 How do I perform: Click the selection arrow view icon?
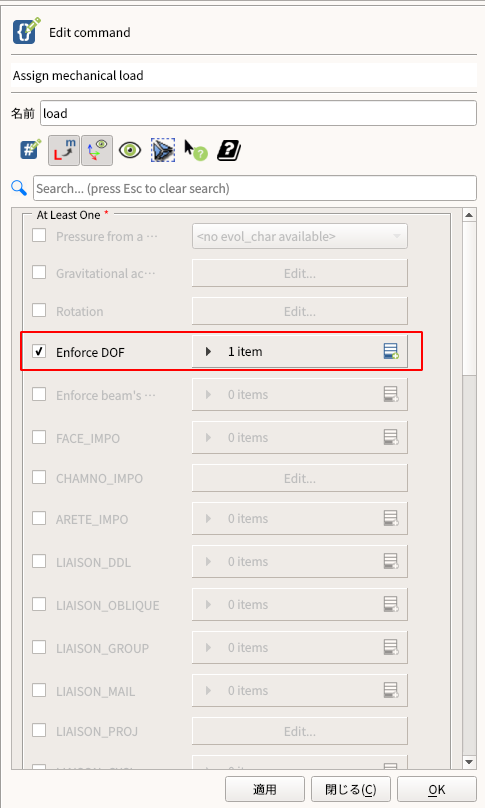click(163, 150)
